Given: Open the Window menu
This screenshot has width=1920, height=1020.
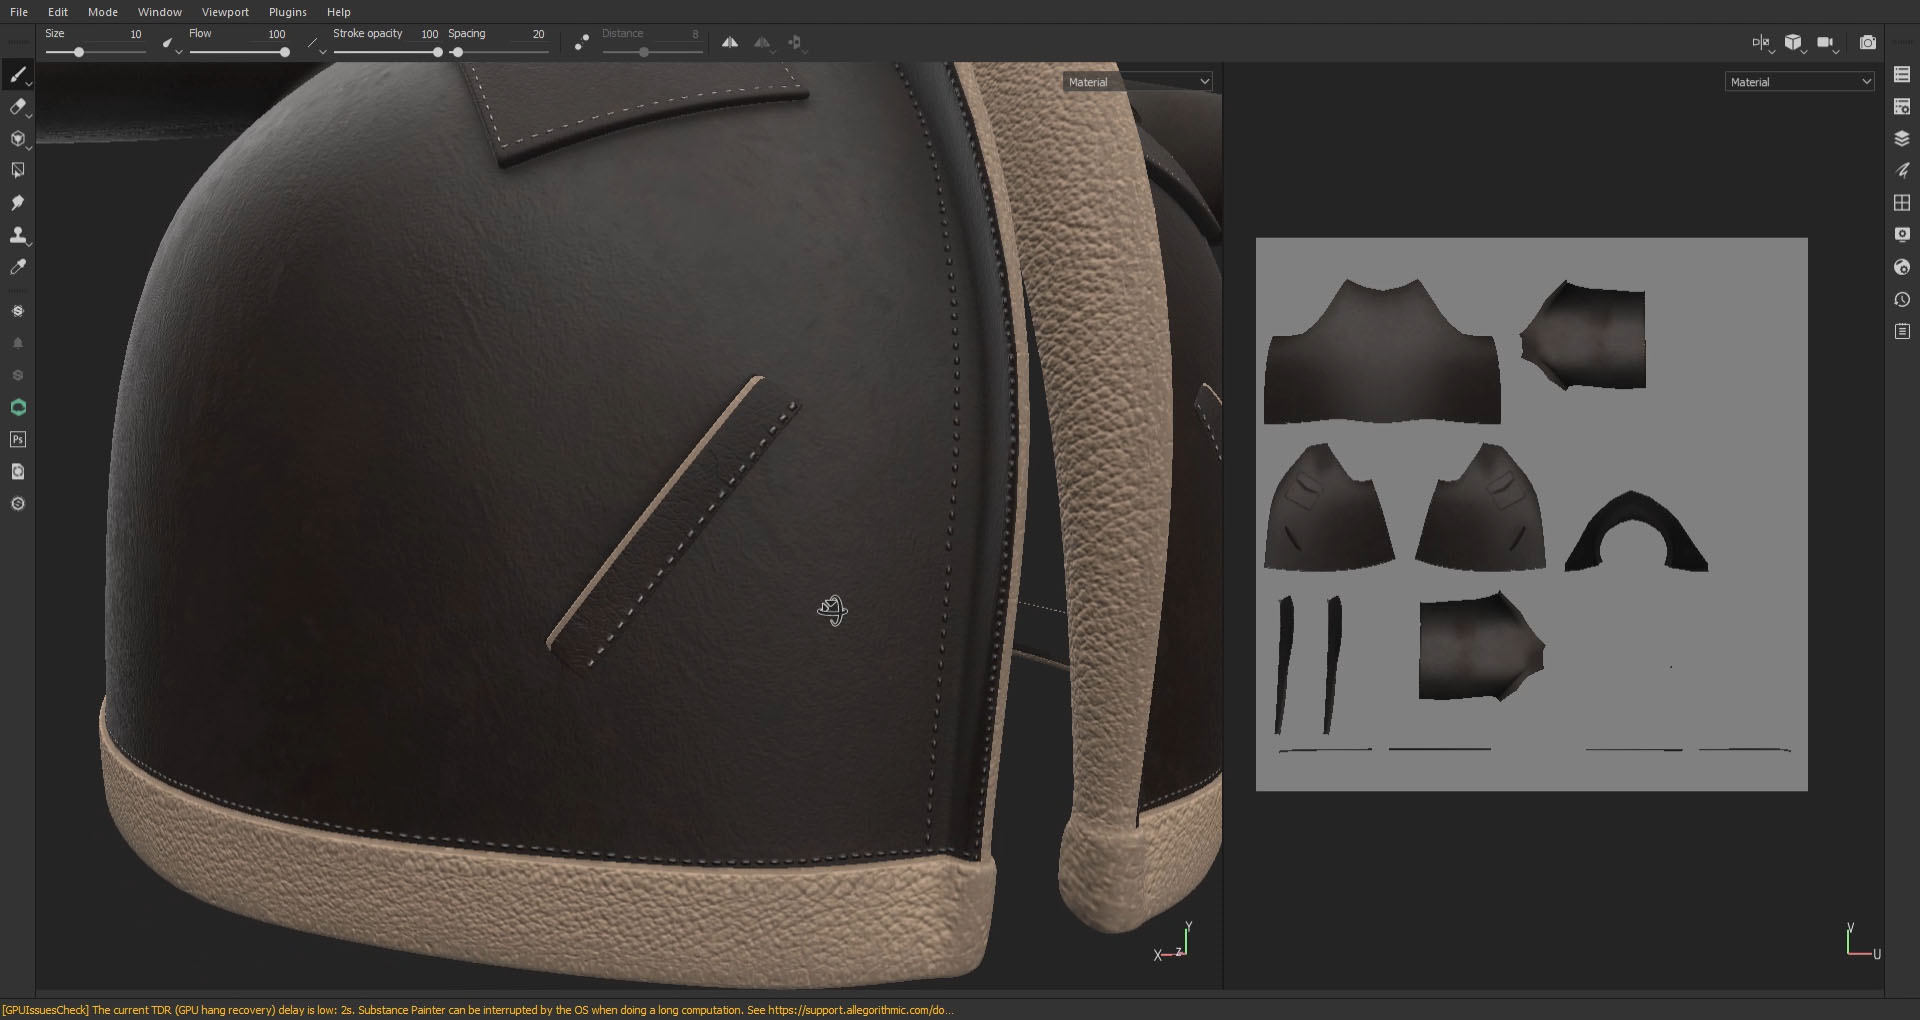Looking at the screenshot, I should pos(160,12).
